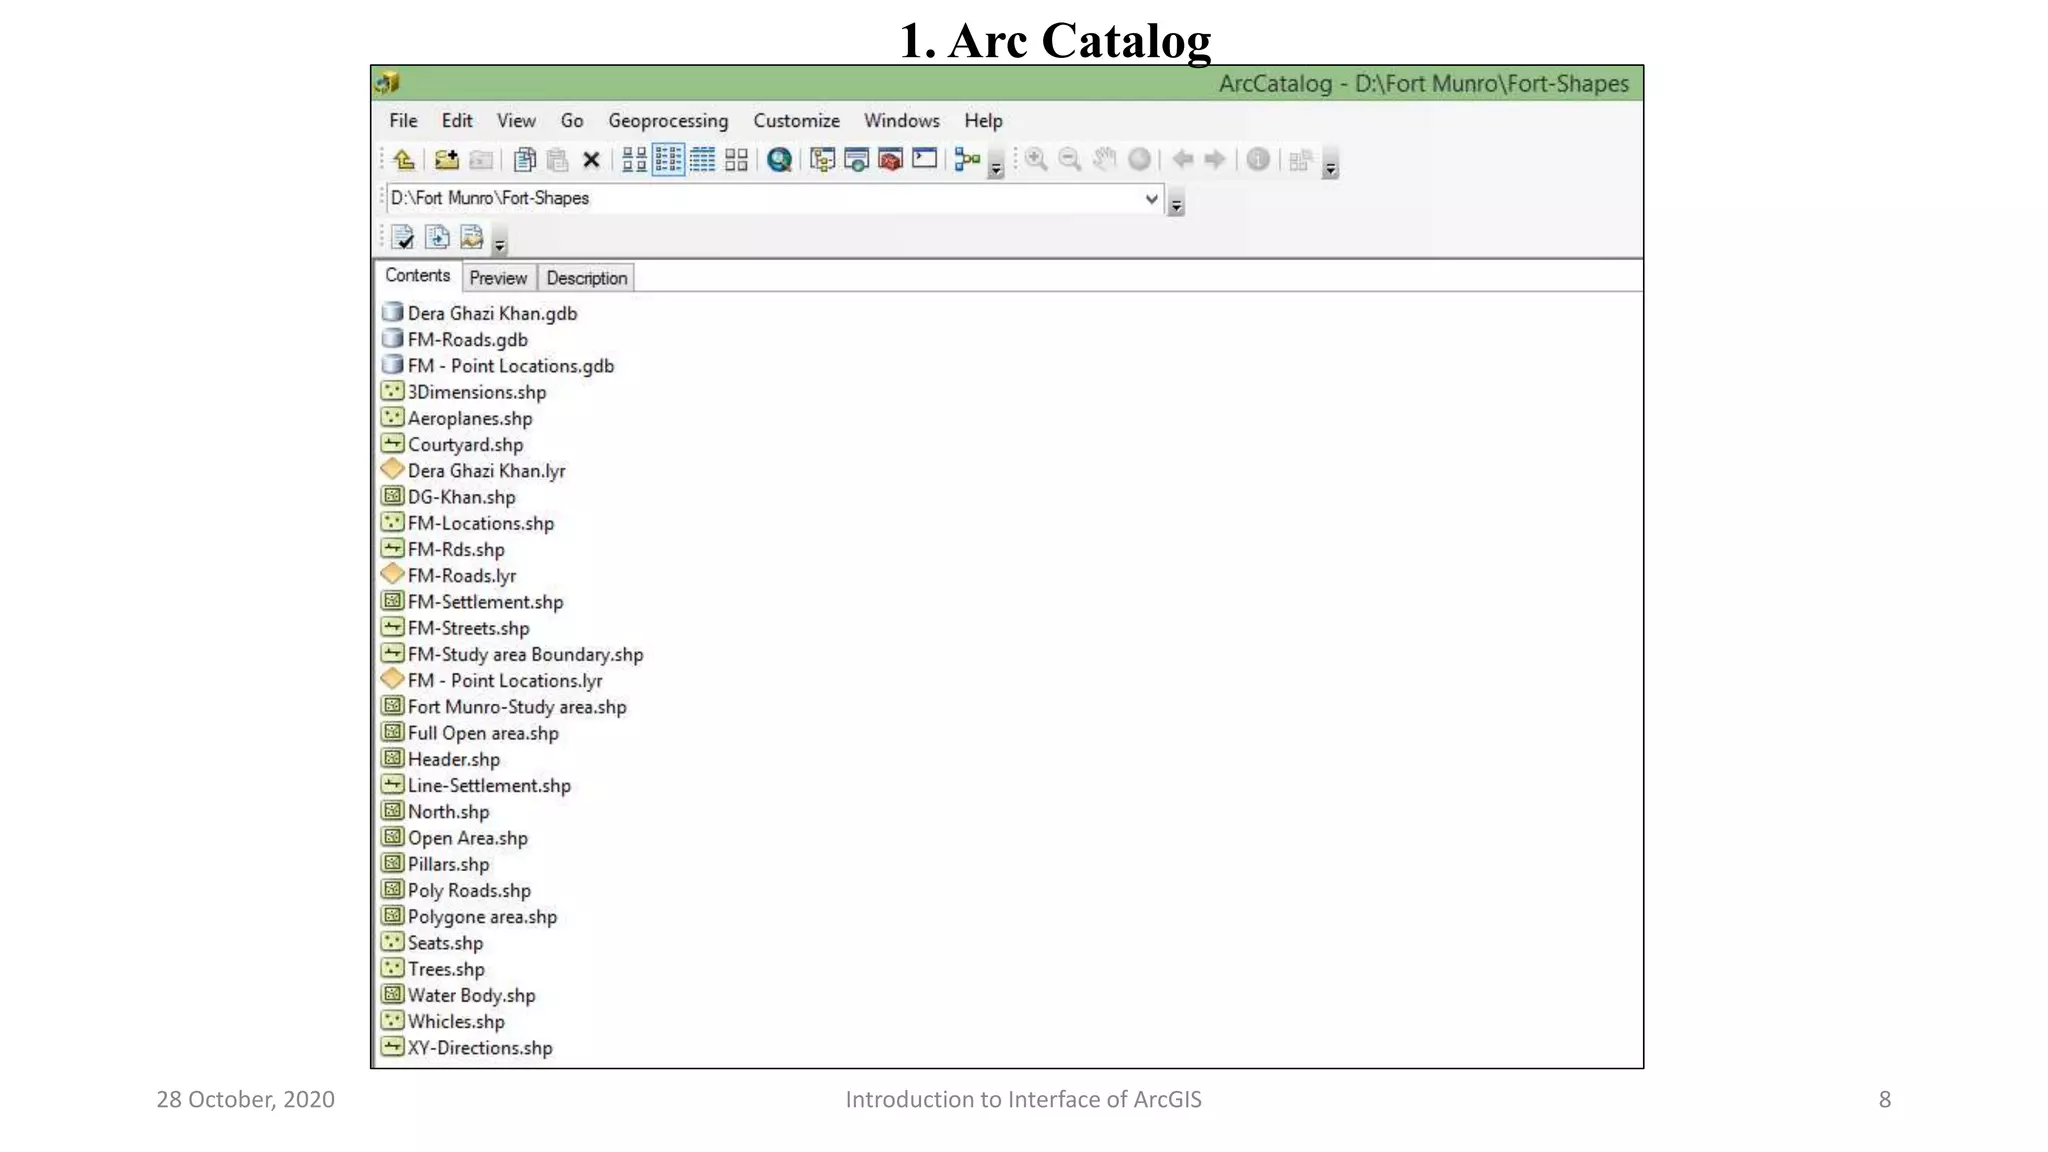
Task: Go back to previous extent arrow
Action: click(1183, 159)
